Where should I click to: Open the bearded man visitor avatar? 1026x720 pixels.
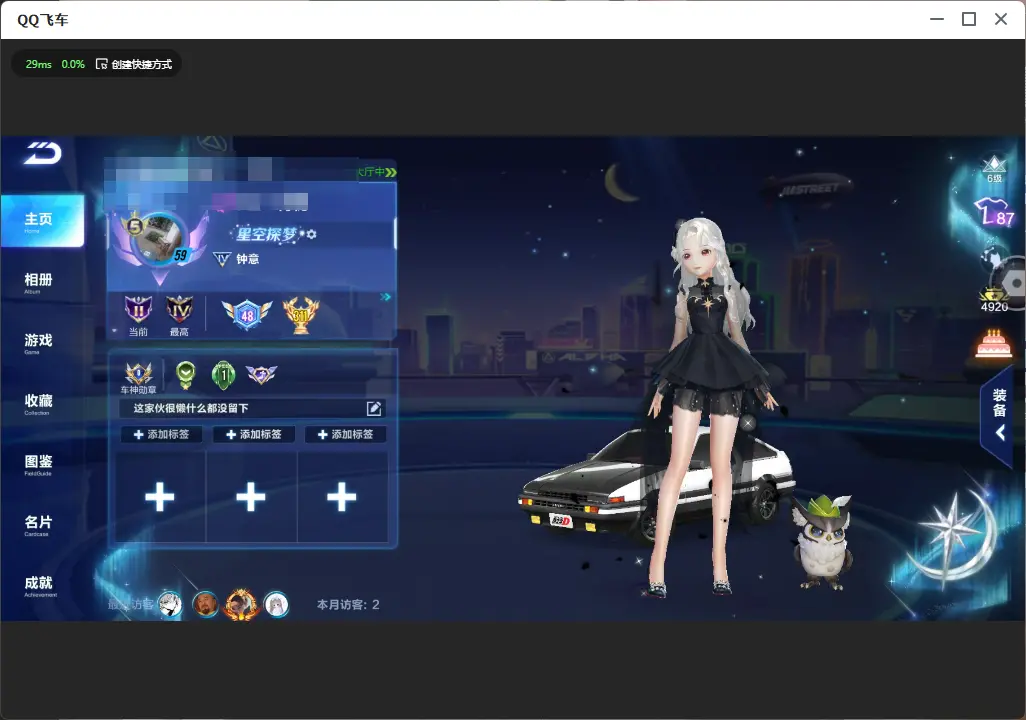tap(205, 604)
